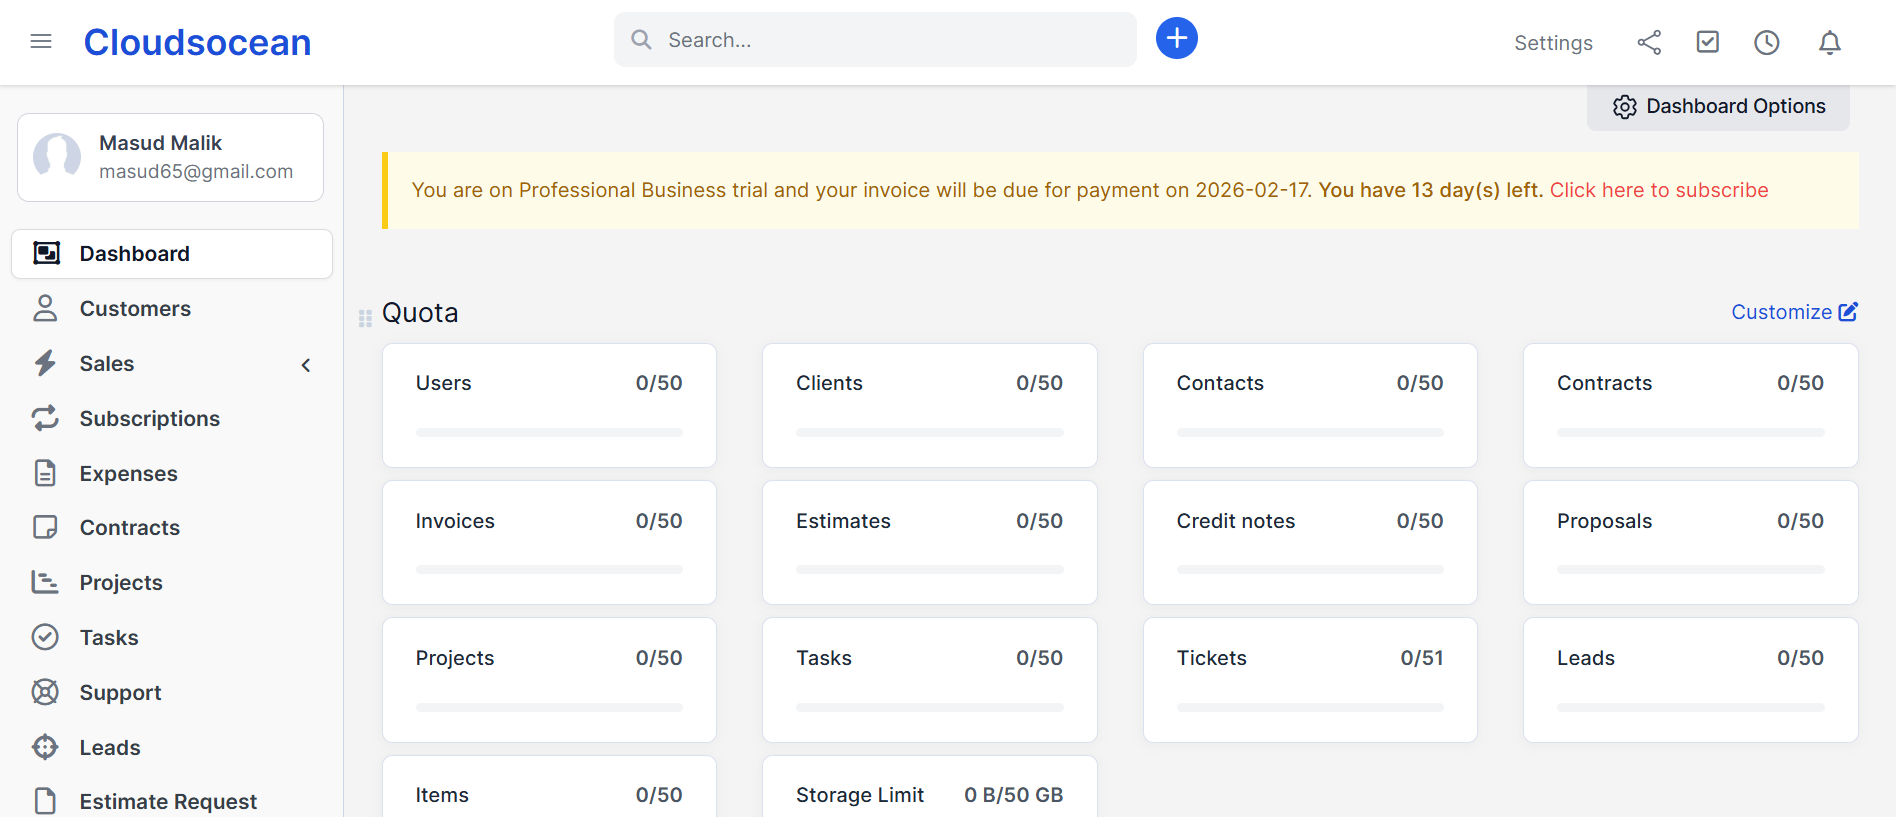Open the share icon in header
The image size is (1896, 817).
point(1649,42)
